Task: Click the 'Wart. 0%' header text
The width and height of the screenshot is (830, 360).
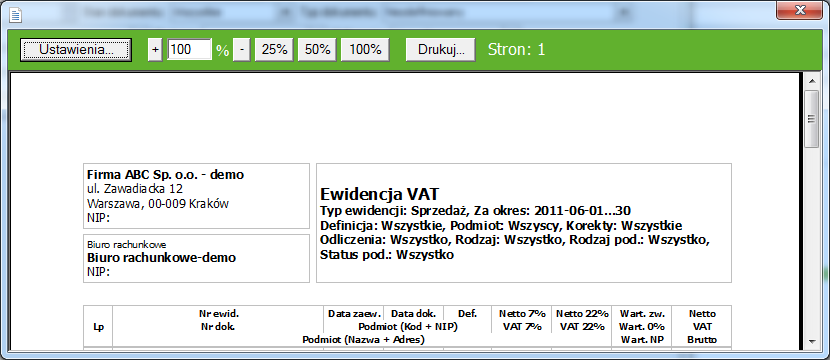Action: (x=642, y=327)
